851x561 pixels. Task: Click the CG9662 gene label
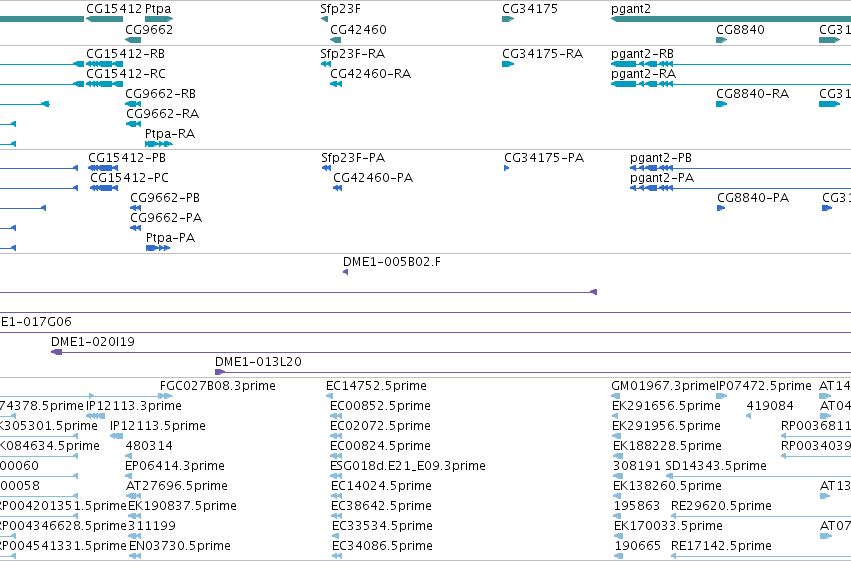tap(149, 29)
